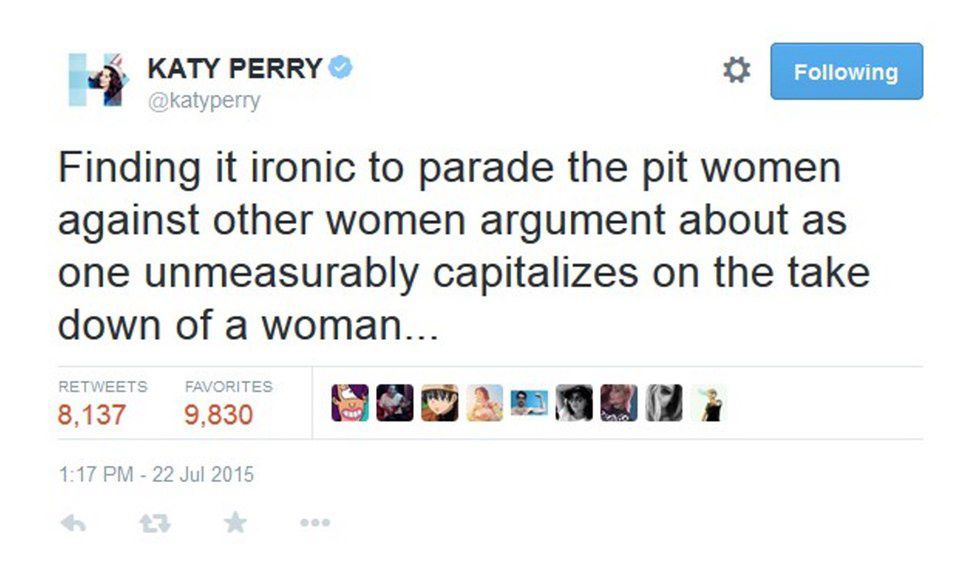Open the more options ellipsis
Screen dimensions: 980x580
point(314,522)
